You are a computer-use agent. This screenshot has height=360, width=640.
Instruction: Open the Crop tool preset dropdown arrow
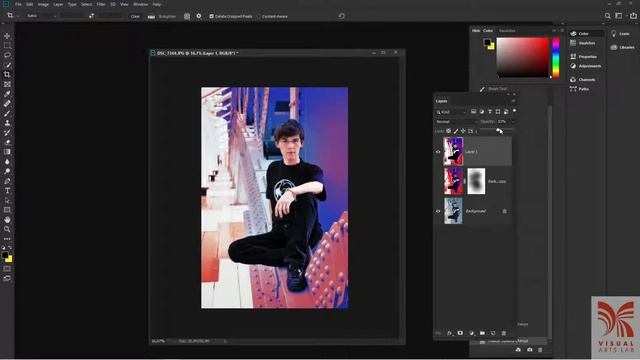click(18, 16)
